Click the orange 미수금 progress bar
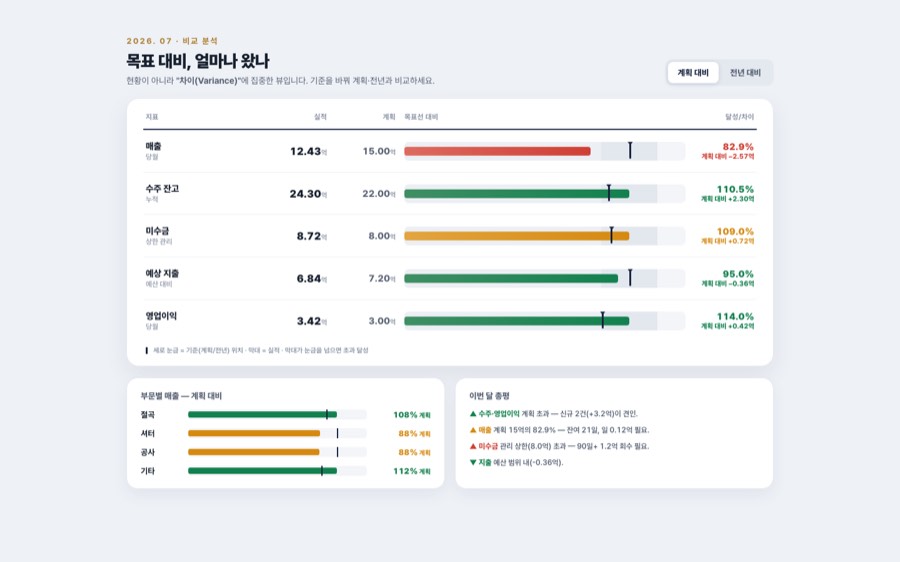This screenshot has width=900, height=562. click(517, 236)
